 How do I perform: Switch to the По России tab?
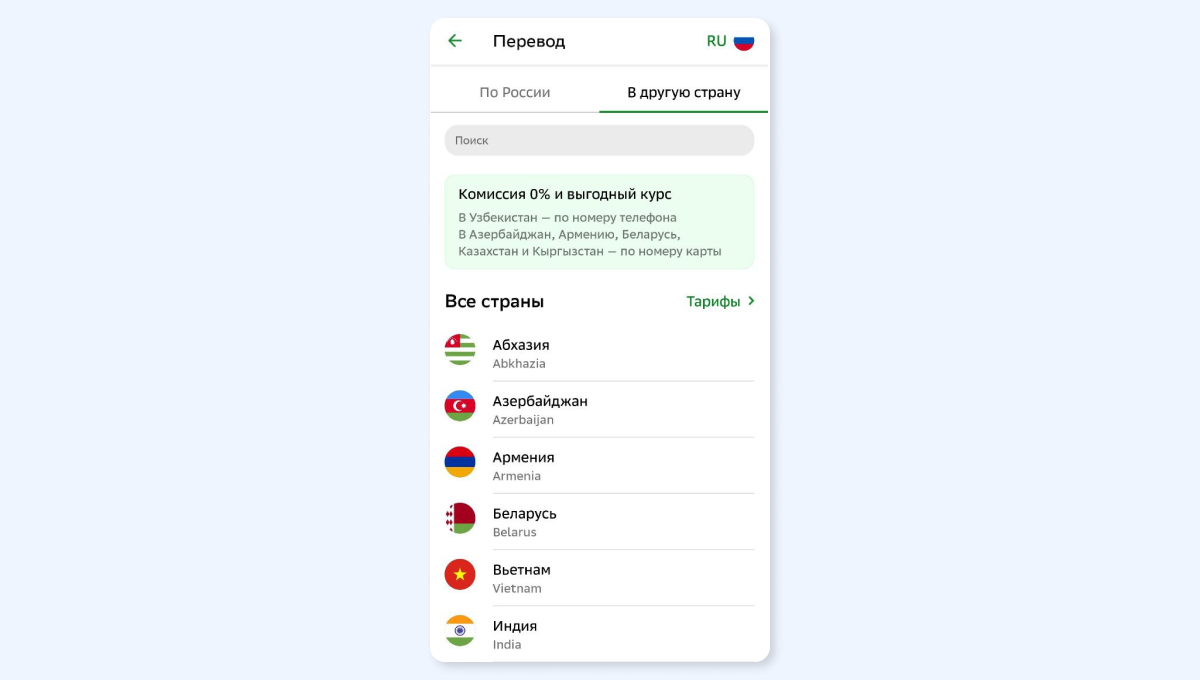515,92
